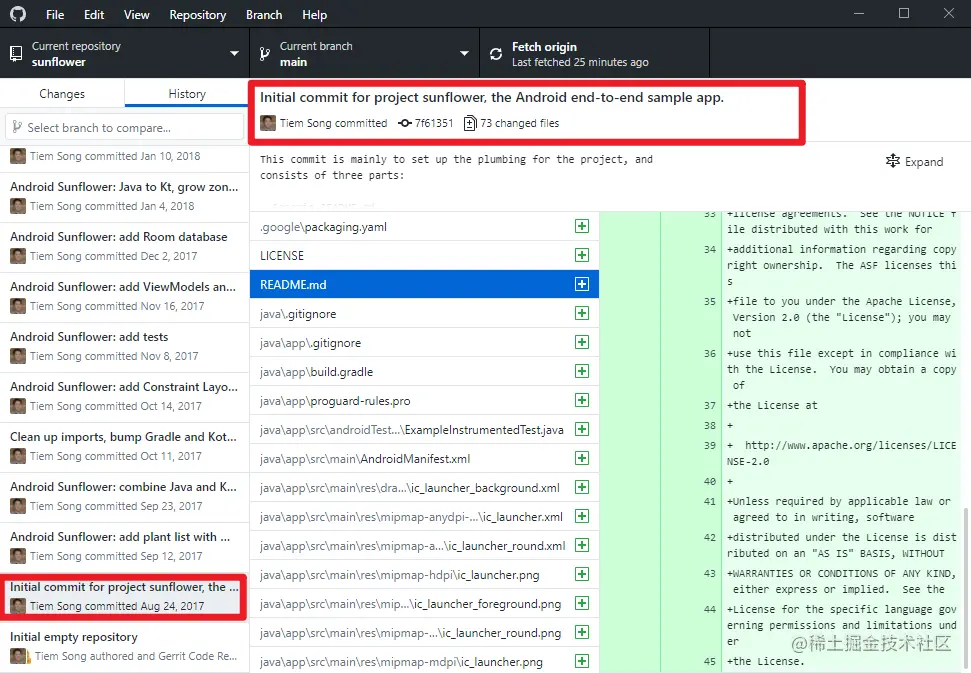Select commit Clean up imports, bump Gradle
This screenshot has width=971, height=673.
(124, 448)
